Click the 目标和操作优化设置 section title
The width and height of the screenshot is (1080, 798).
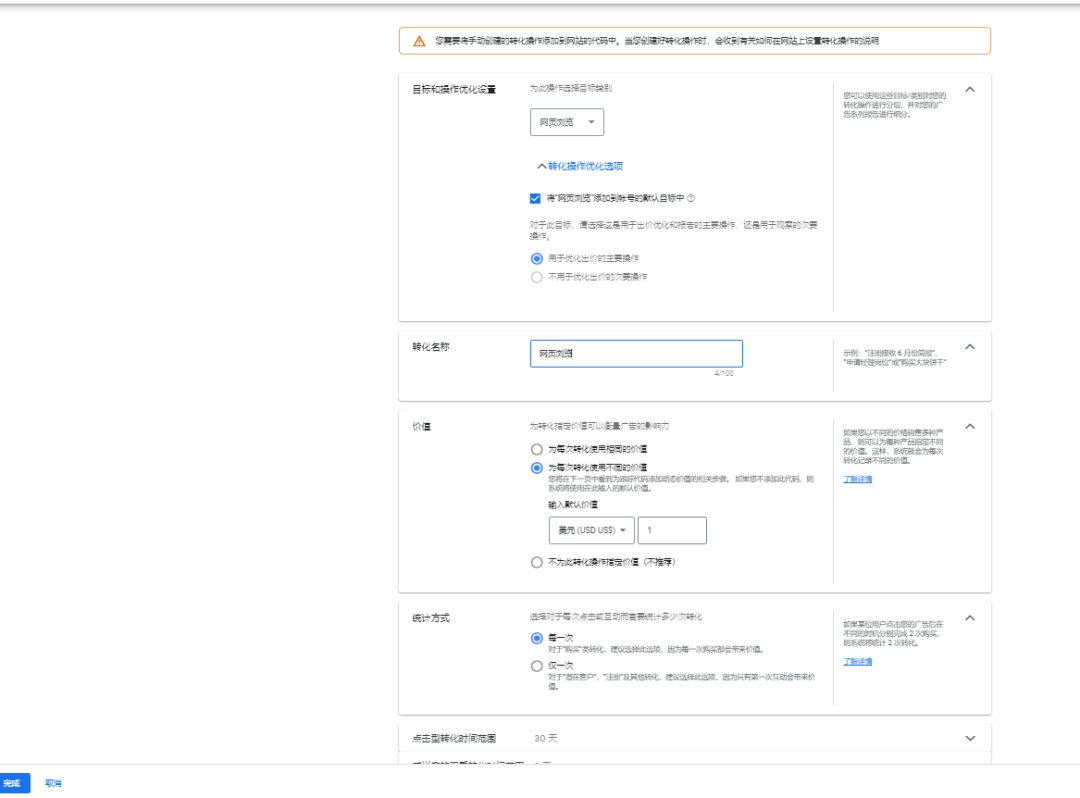tap(454, 90)
